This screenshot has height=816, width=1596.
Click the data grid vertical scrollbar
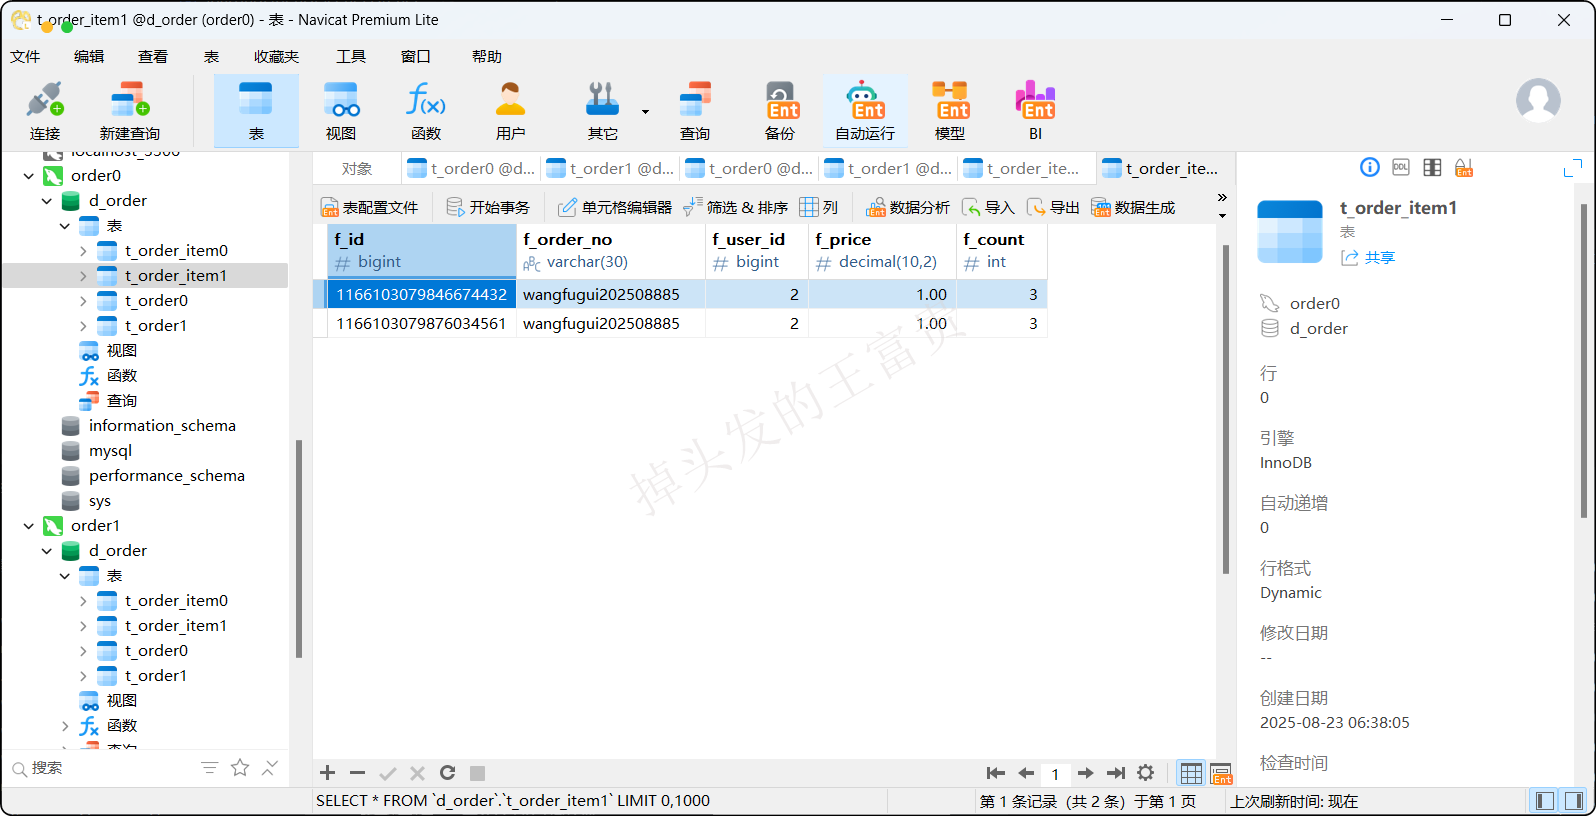pyautogui.click(x=1225, y=410)
